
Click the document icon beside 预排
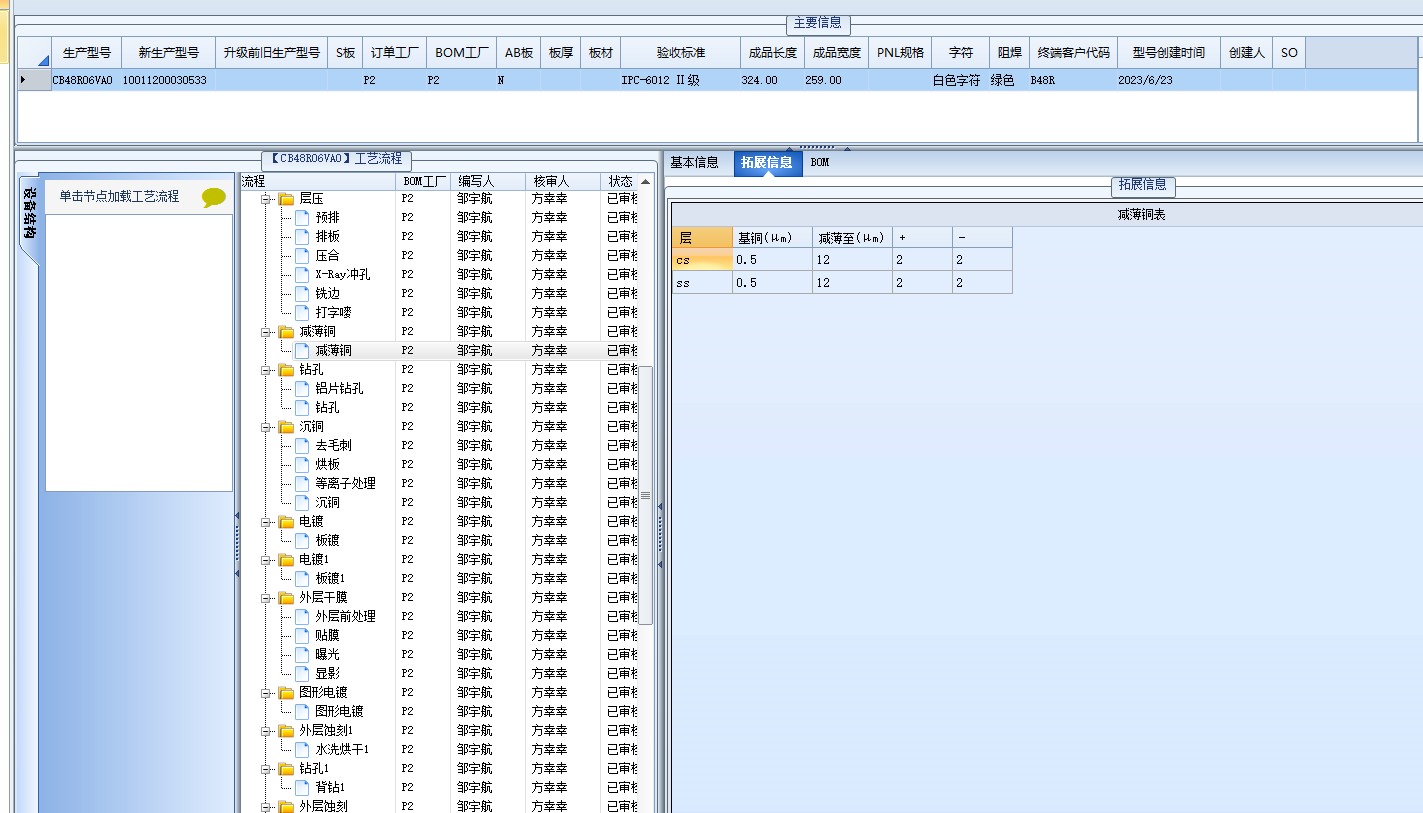click(x=302, y=217)
